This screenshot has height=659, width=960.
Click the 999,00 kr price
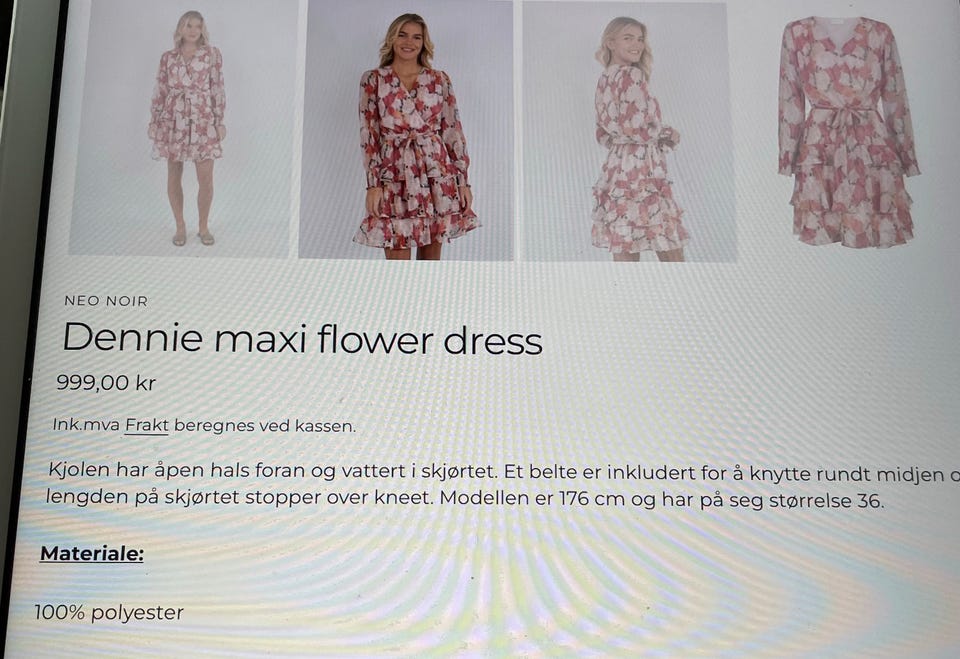pos(106,383)
